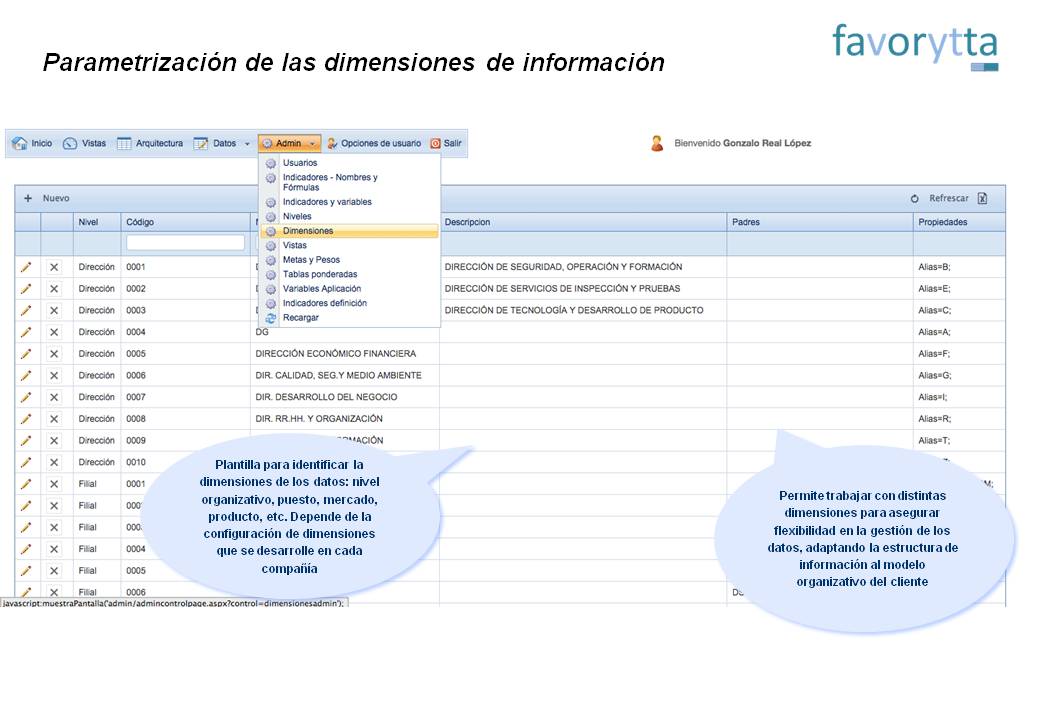Select Variables Aplicación menu entry
The image size is (1040, 720).
click(322, 289)
